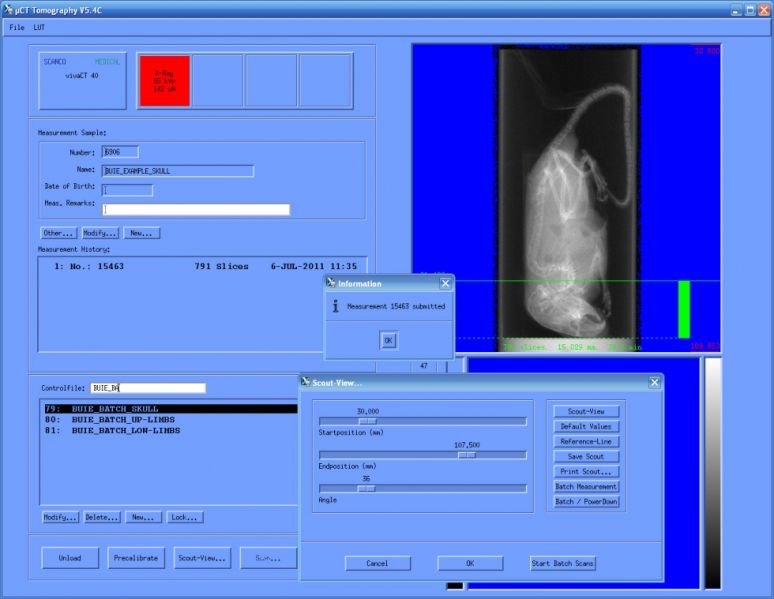The width and height of the screenshot is (774, 599).
Task: Click the greyed-out Scan... button
Action: click(x=268, y=558)
